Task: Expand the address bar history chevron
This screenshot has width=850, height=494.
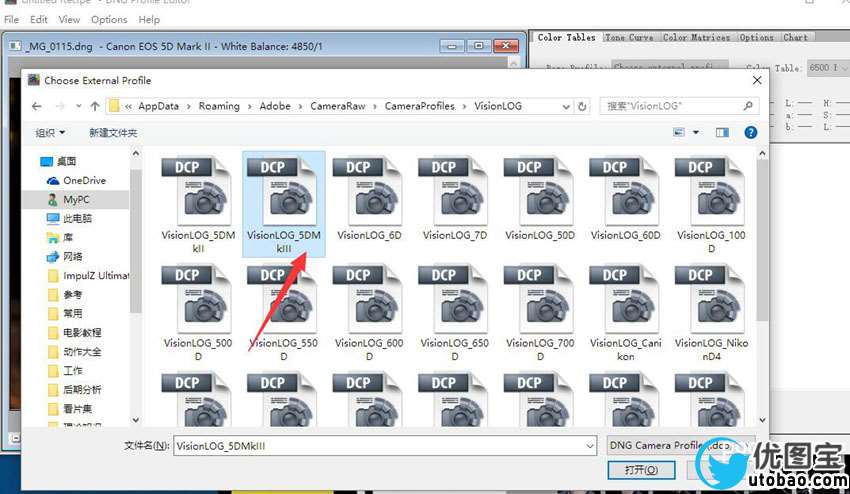Action: 566,106
